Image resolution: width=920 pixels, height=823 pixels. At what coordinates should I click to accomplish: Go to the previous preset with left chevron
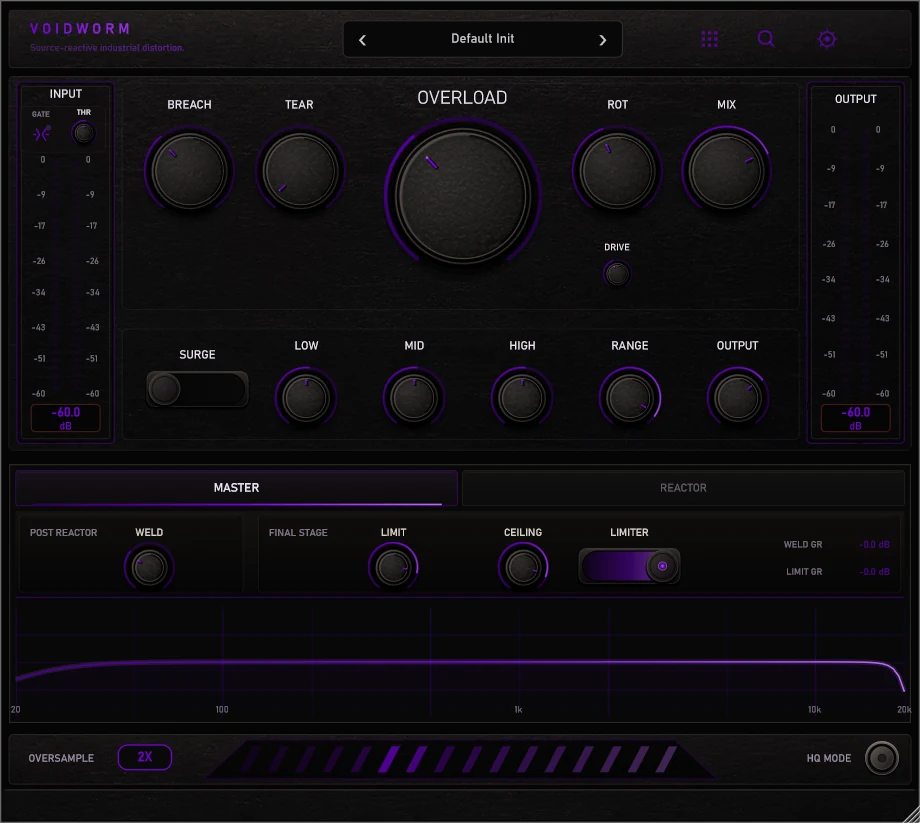pyautogui.click(x=363, y=40)
